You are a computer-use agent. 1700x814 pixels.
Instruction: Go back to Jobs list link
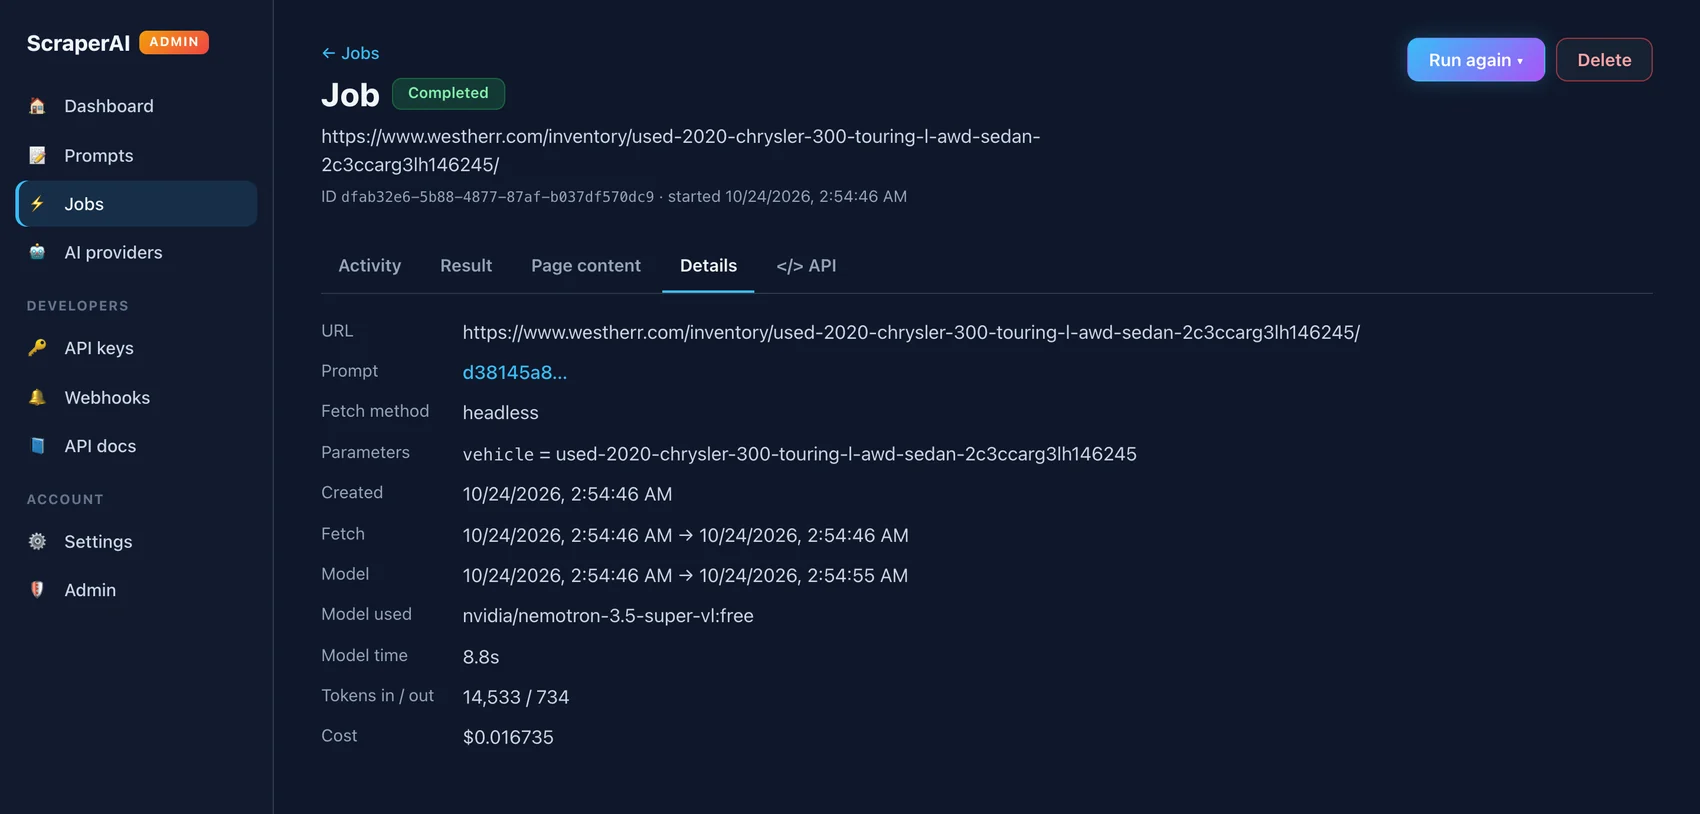click(350, 53)
